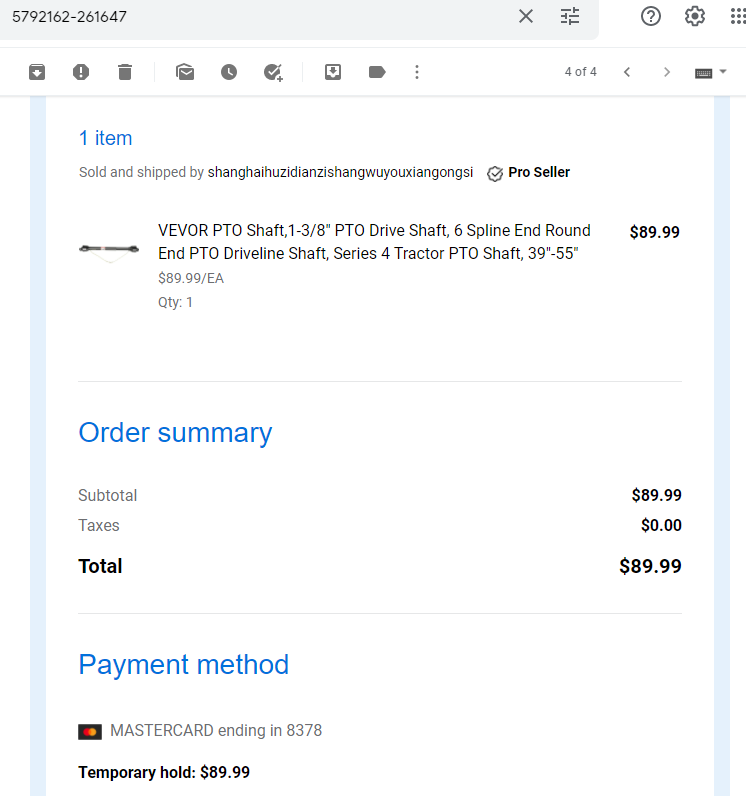The height and width of the screenshot is (796, 746).
Task: Go to the newer email
Action: tap(627, 72)
